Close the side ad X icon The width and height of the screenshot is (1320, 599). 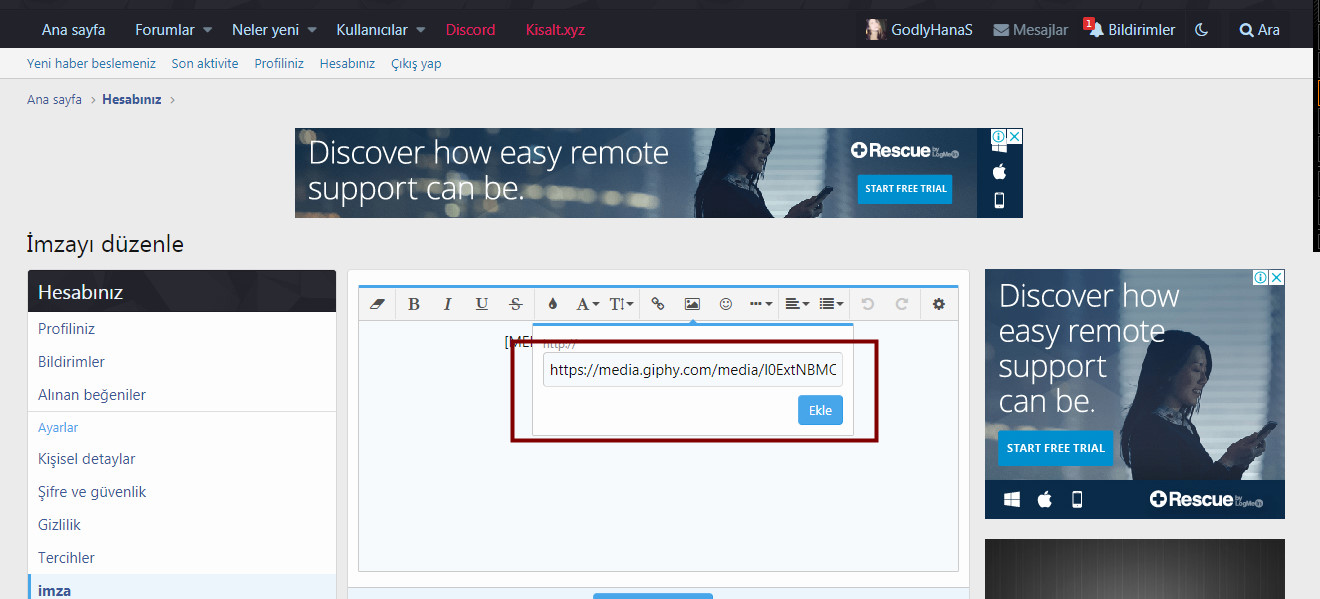1276,277
